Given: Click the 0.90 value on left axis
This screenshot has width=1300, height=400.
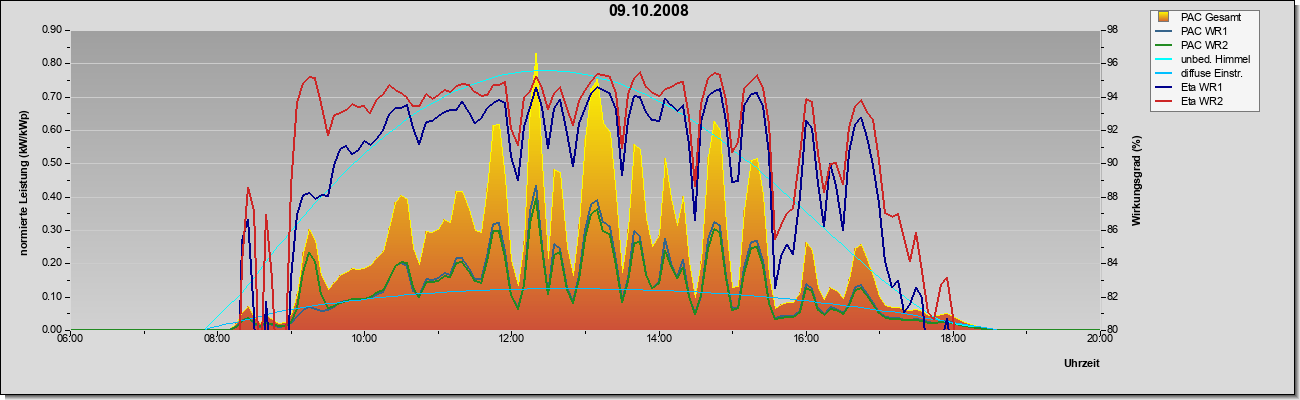Looking at the screenshot, I should click(52, 30).
